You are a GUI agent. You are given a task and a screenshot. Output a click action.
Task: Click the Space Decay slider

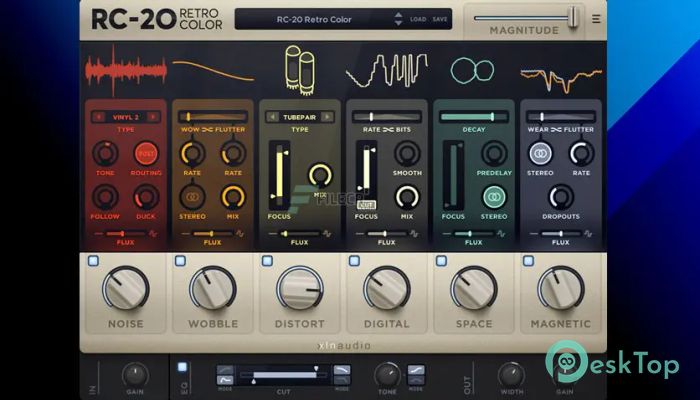(x=474, y=117)
